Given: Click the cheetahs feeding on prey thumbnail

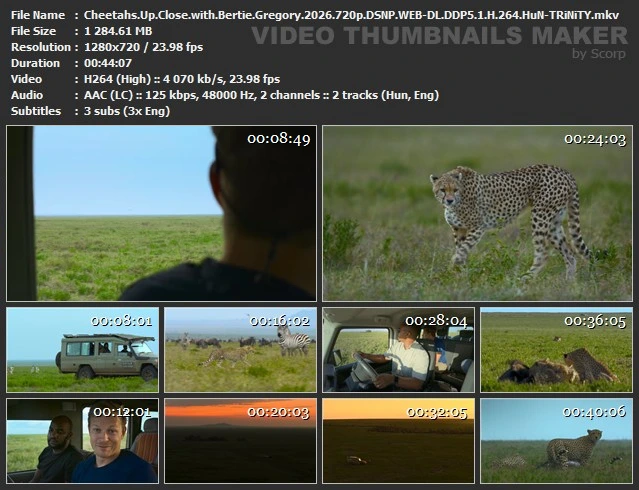Looking at the screenshot, I should [556, 350].
